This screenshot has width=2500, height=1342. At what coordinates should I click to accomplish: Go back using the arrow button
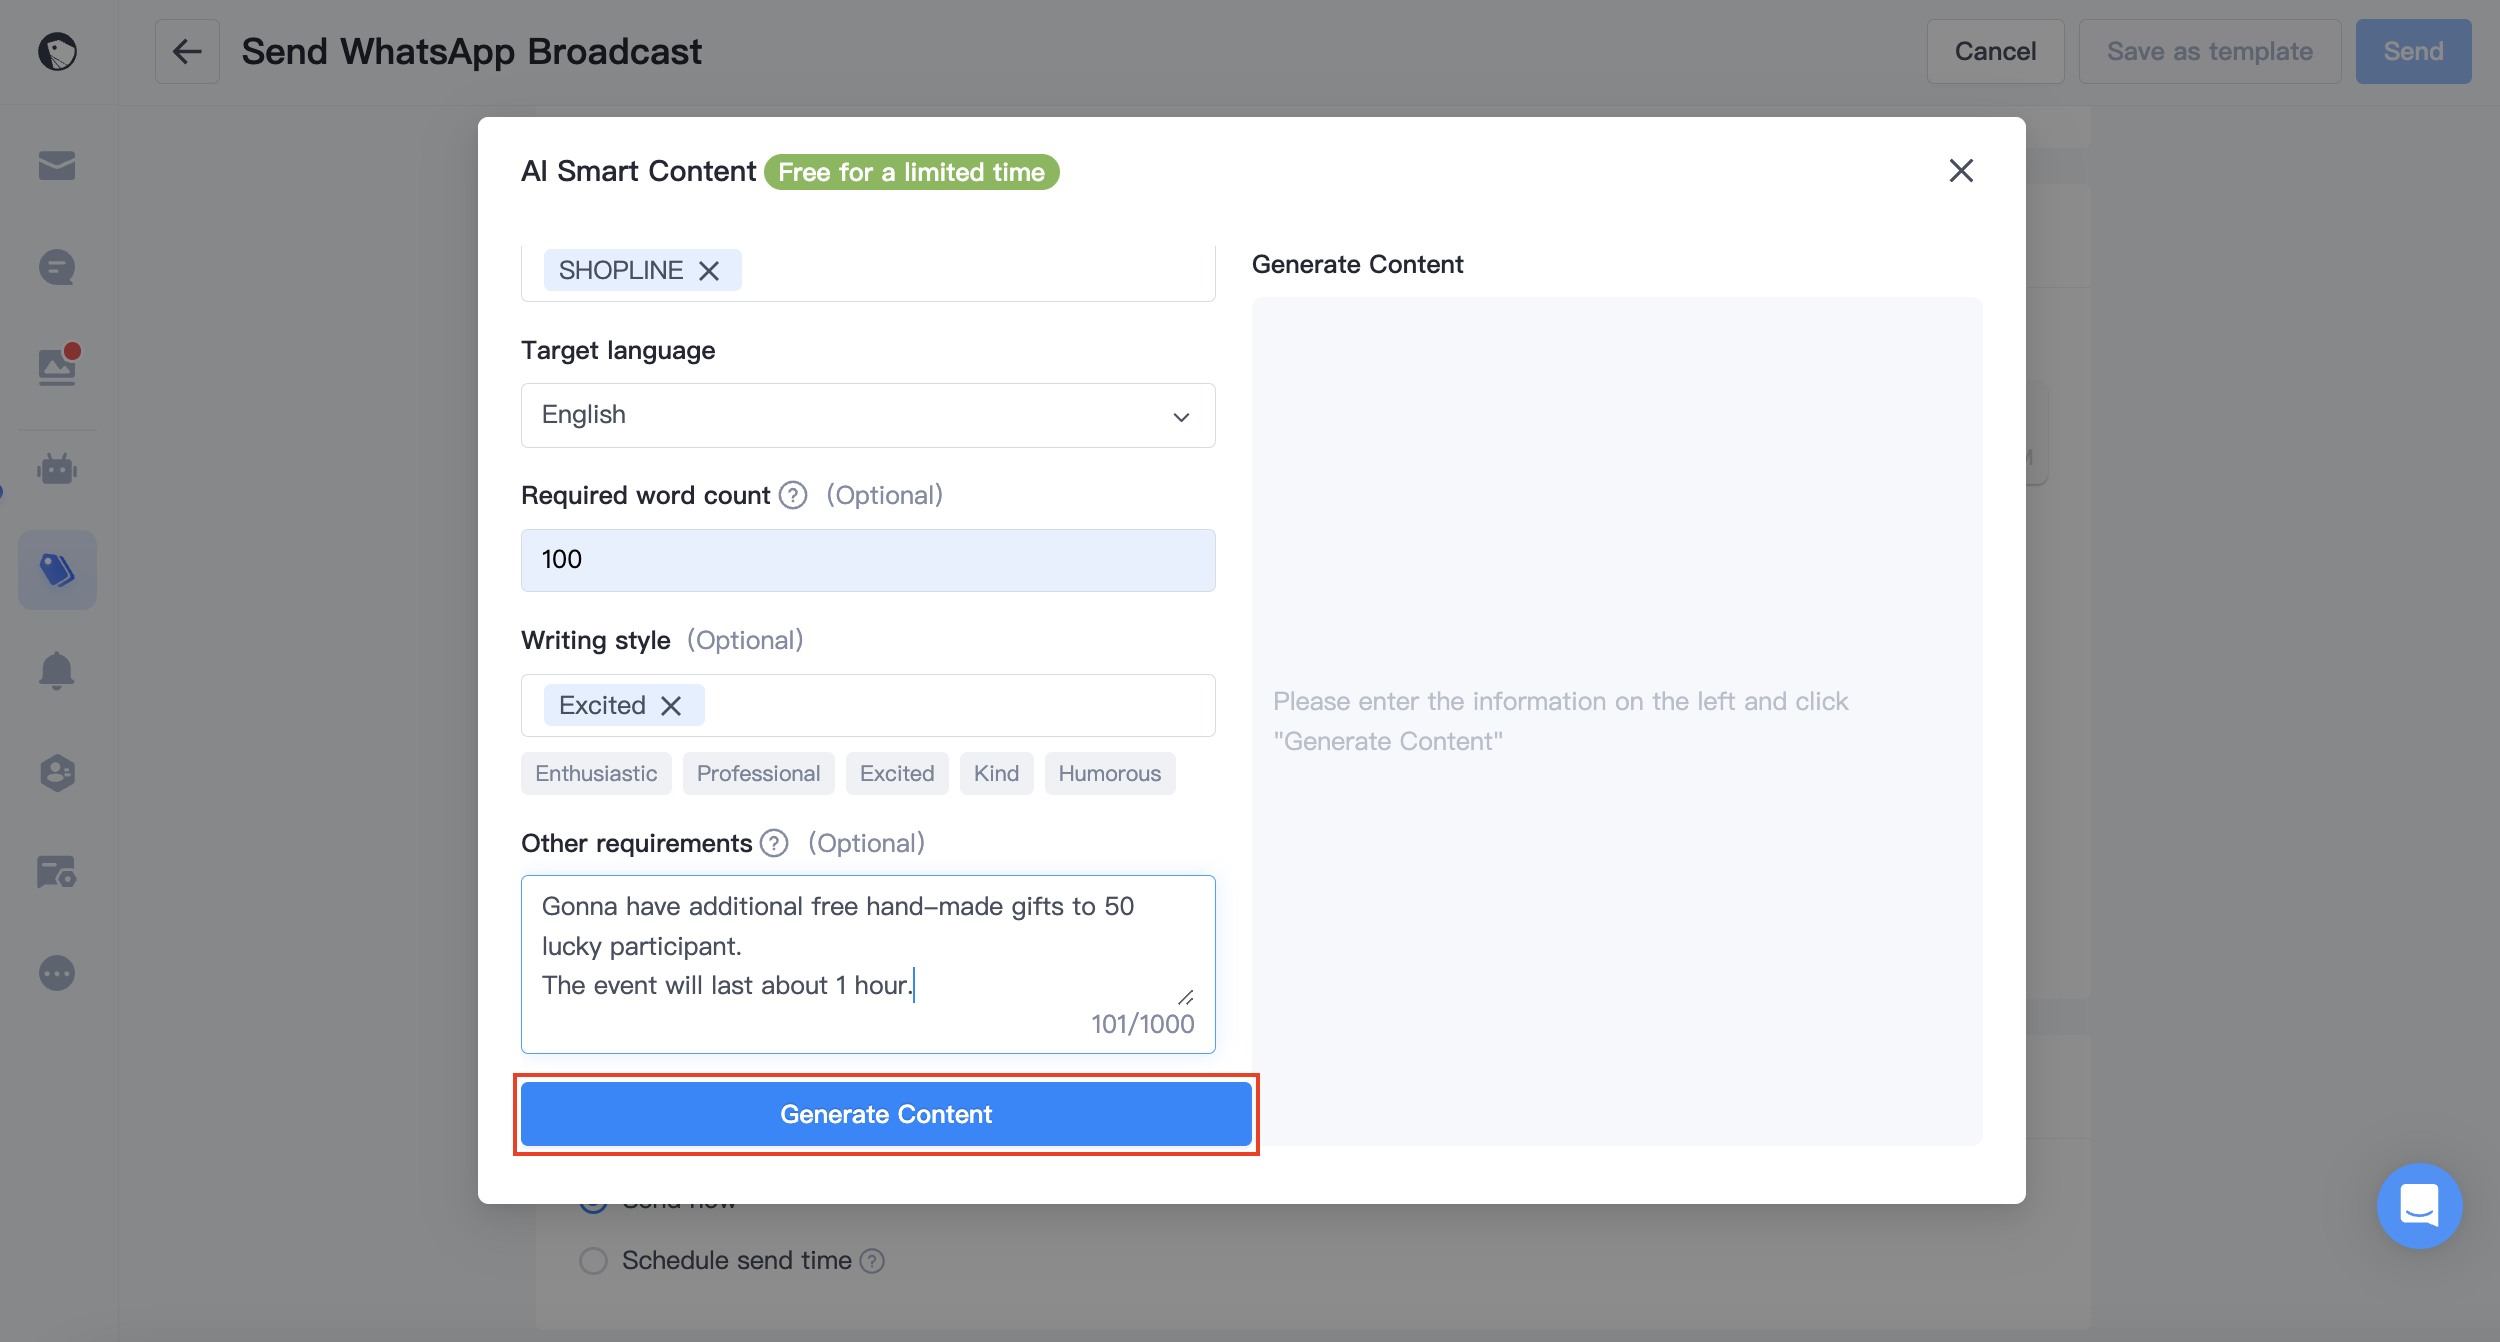tap(187, 51)
